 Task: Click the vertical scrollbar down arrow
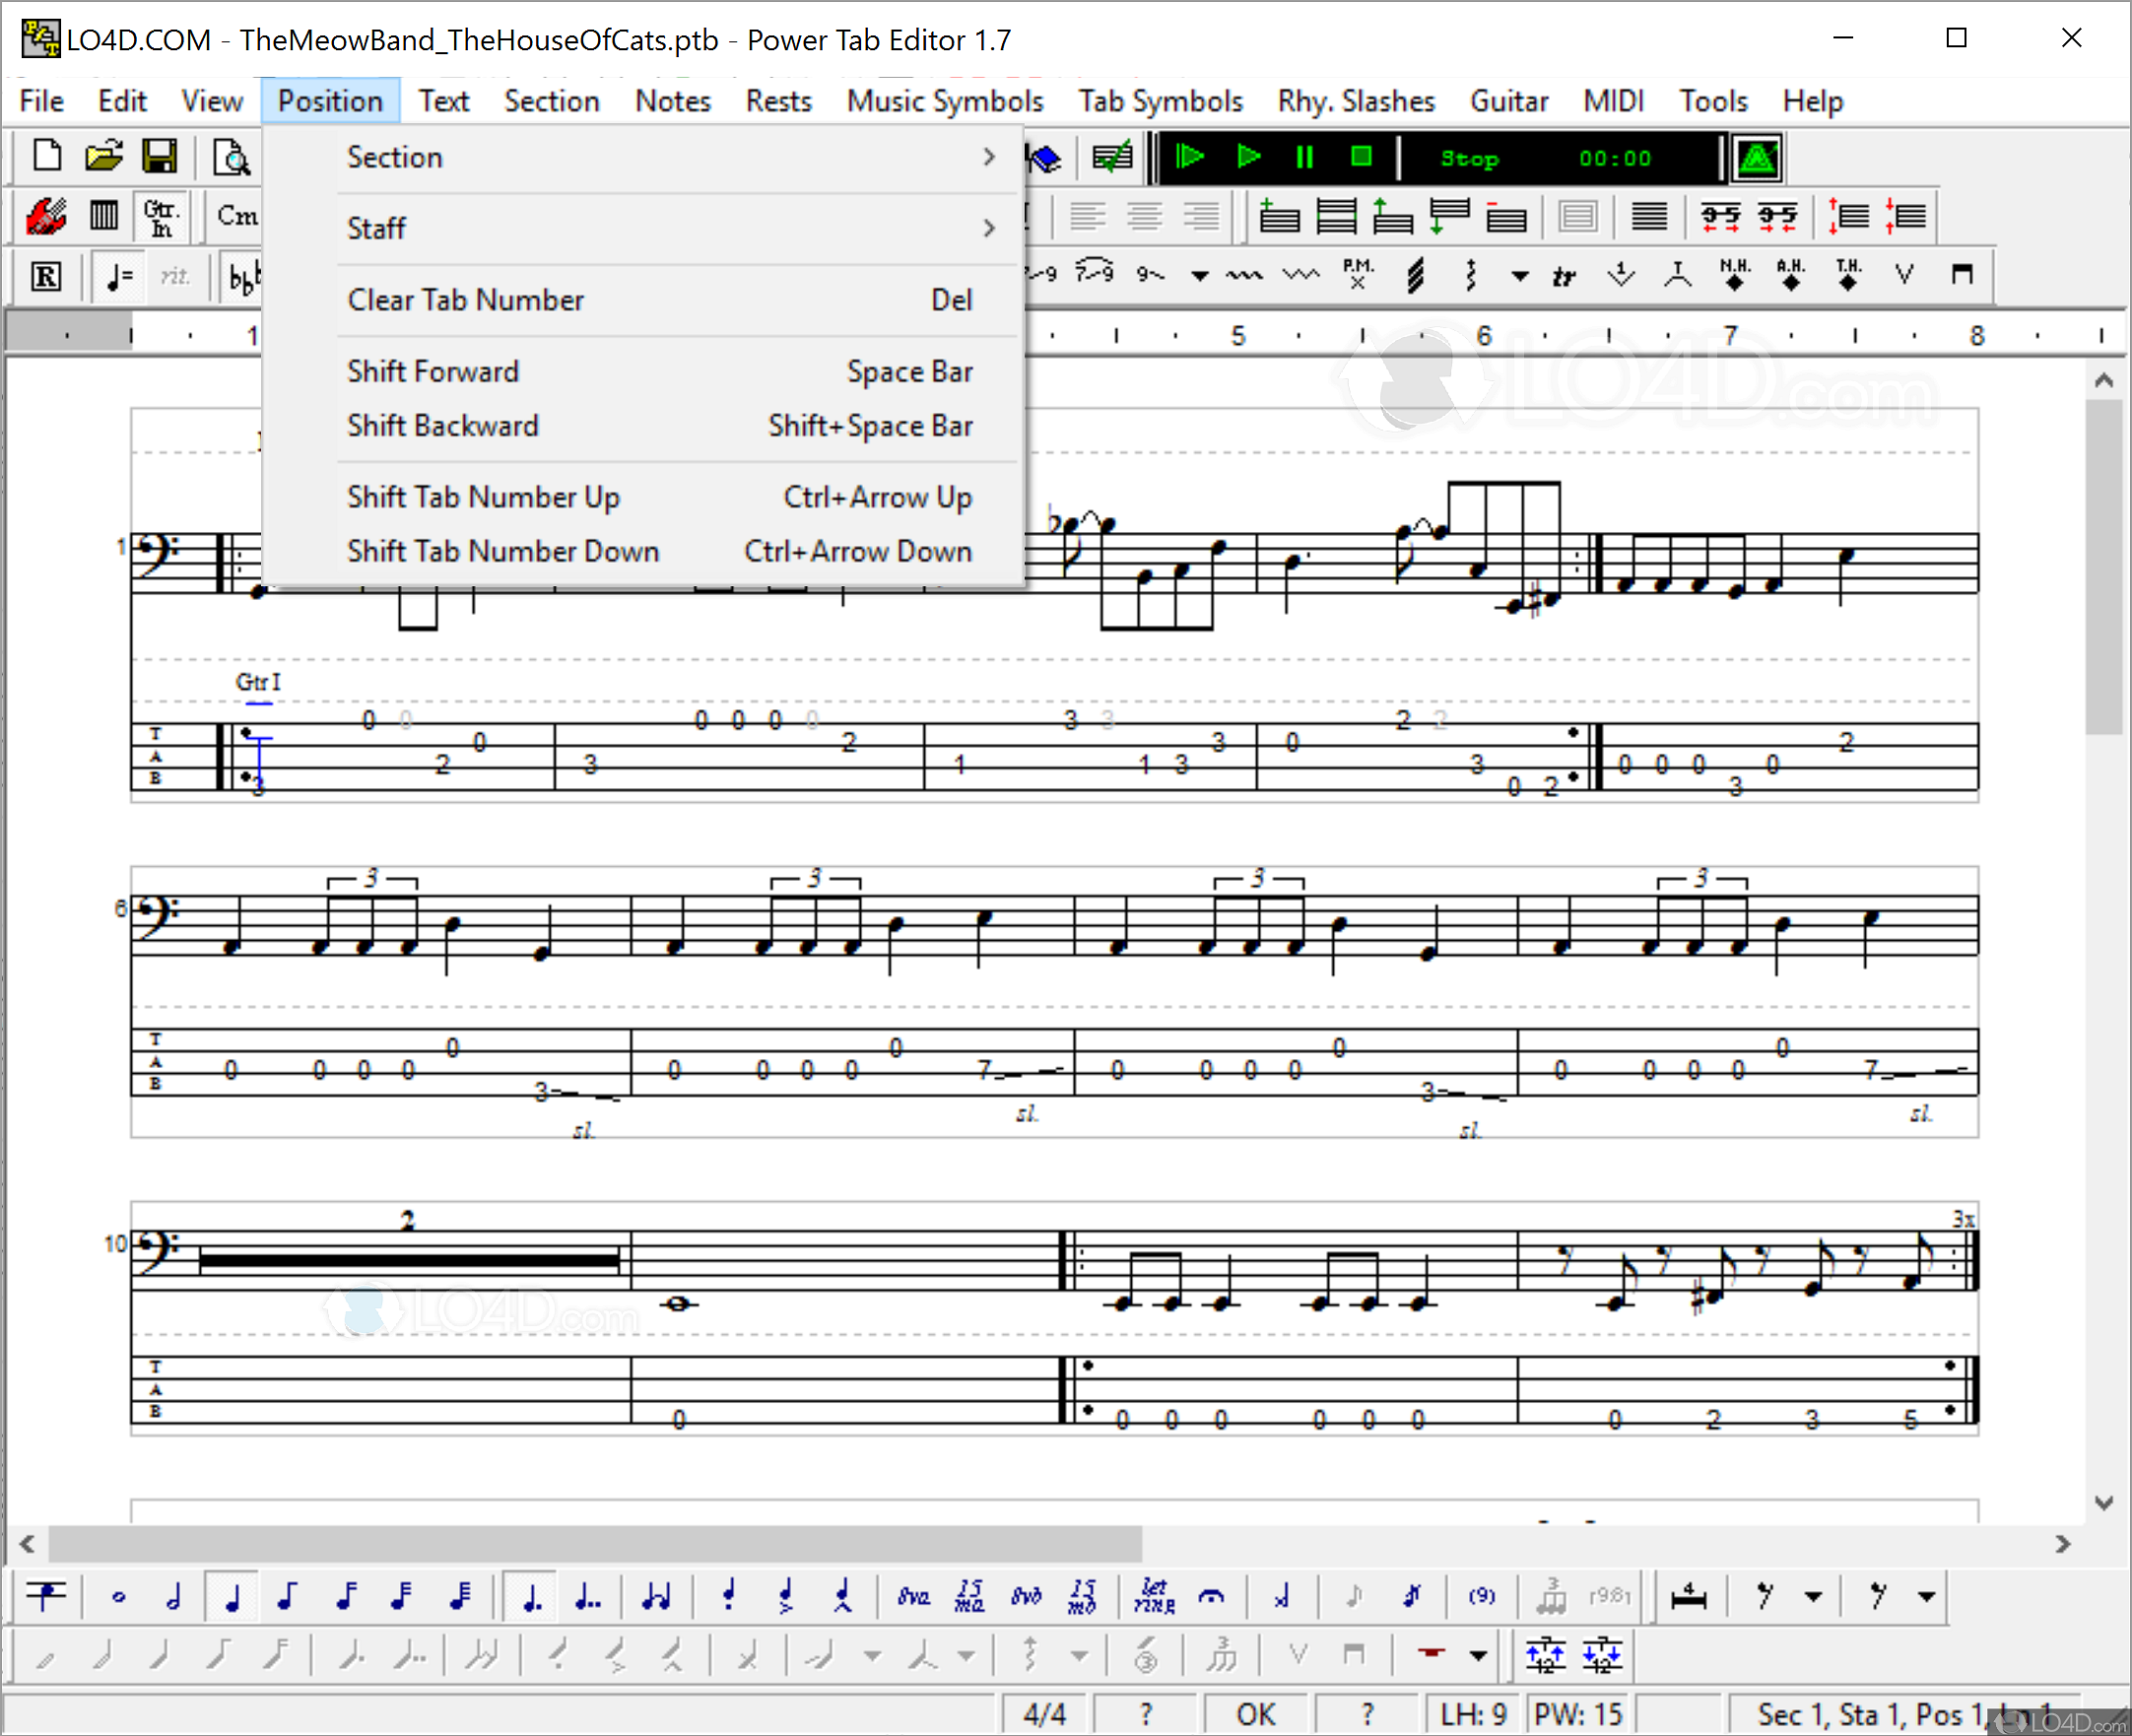pyautogui.click(x=2103, y=1503)
